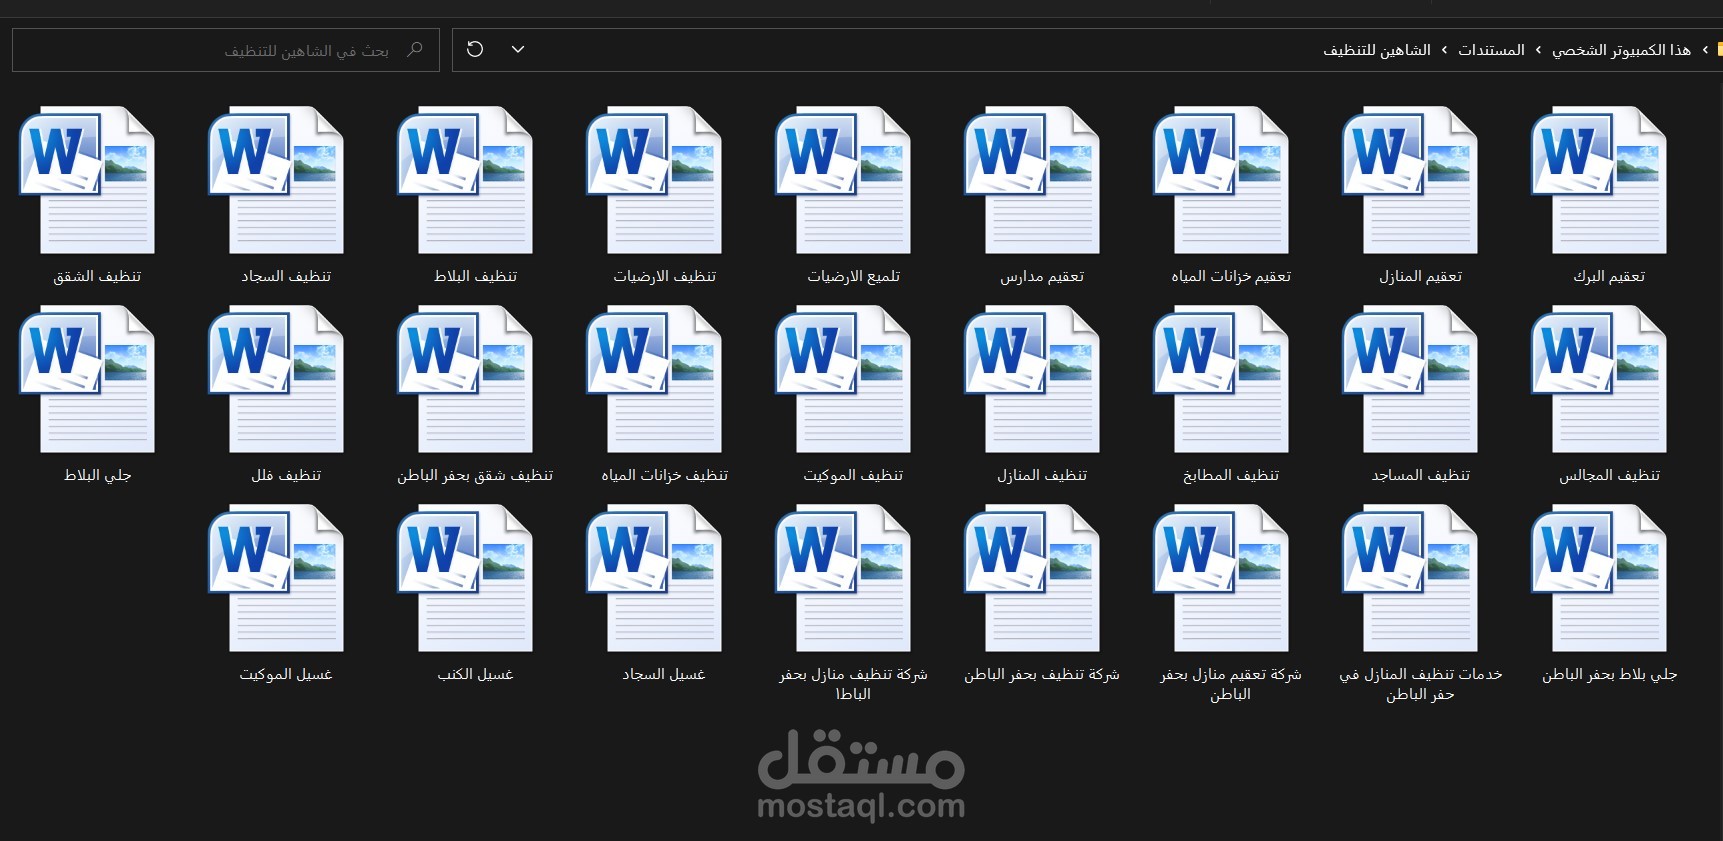Click the تنظيف الشقق document icon
The width and height of the screenshot is (1723, 841).
[x=87, y=180]
